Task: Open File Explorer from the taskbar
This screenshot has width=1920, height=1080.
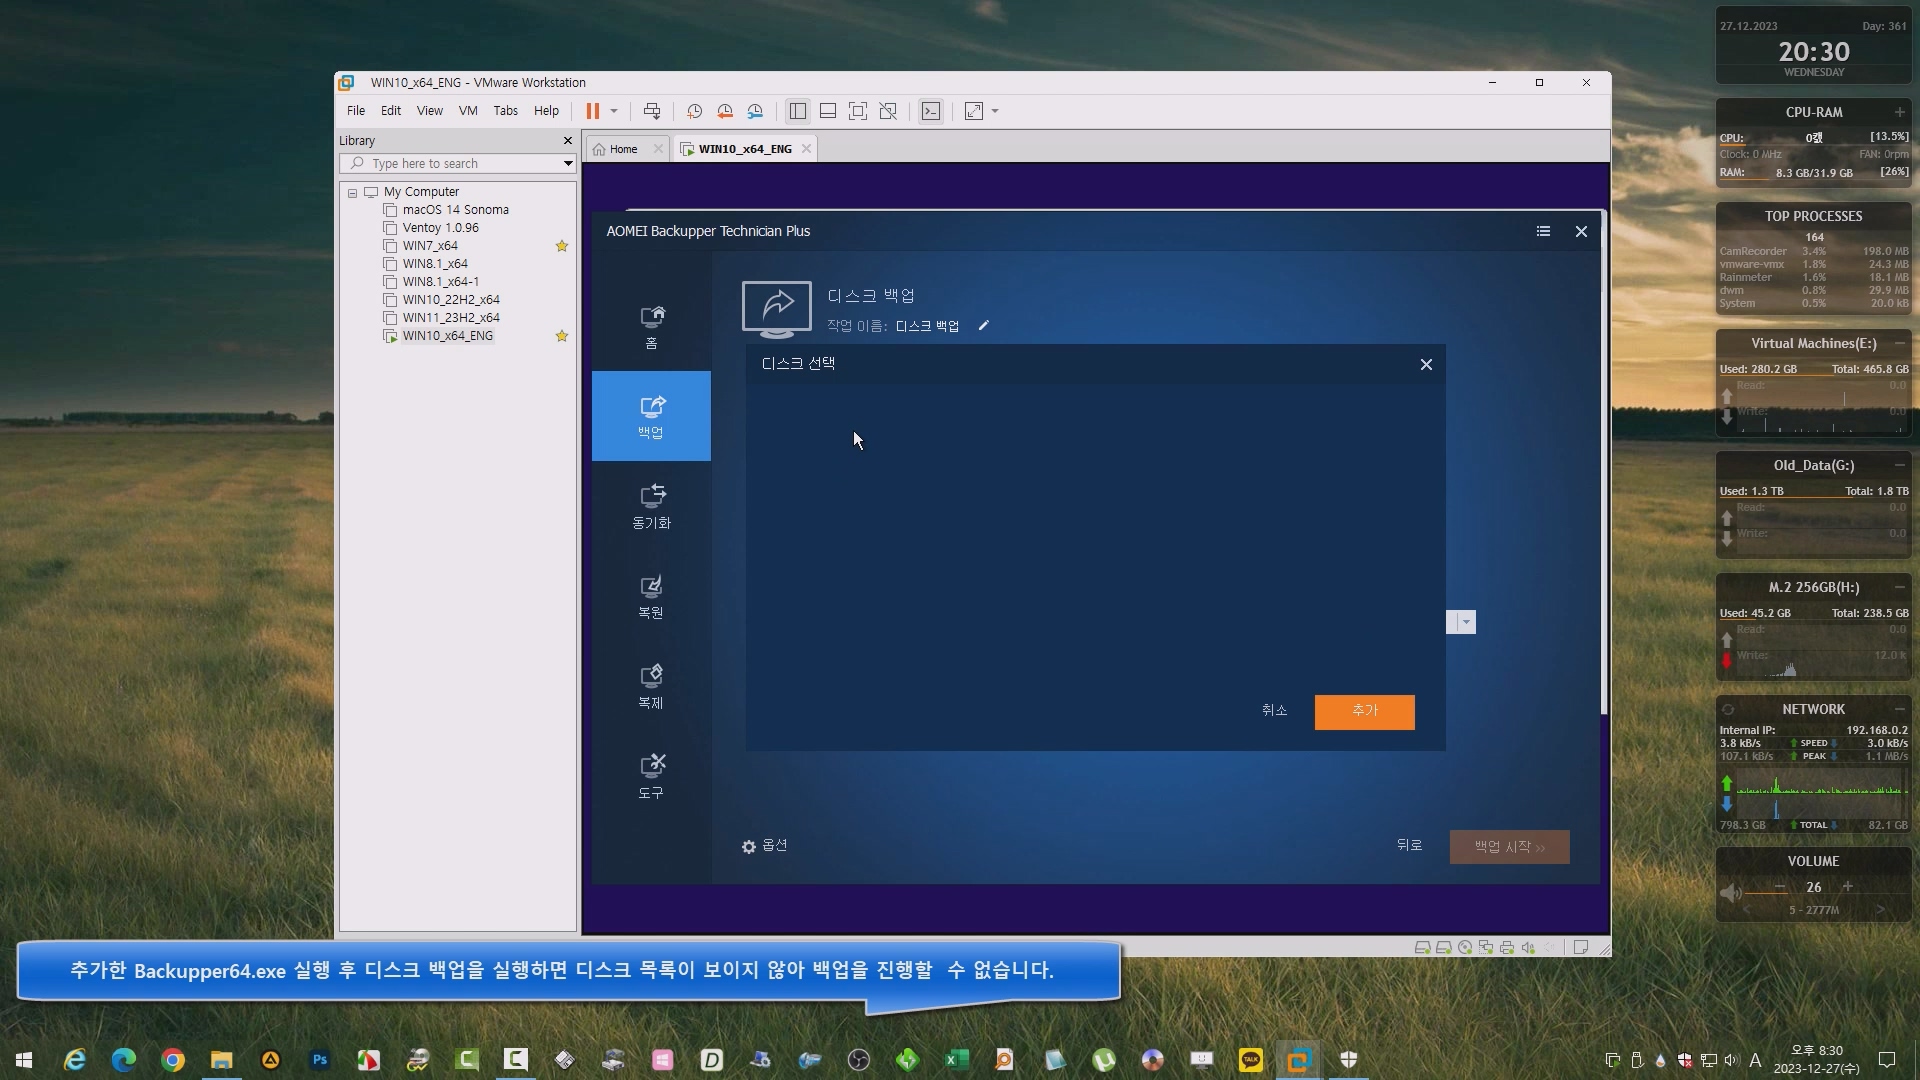Action: click(x=222, y=1060)
